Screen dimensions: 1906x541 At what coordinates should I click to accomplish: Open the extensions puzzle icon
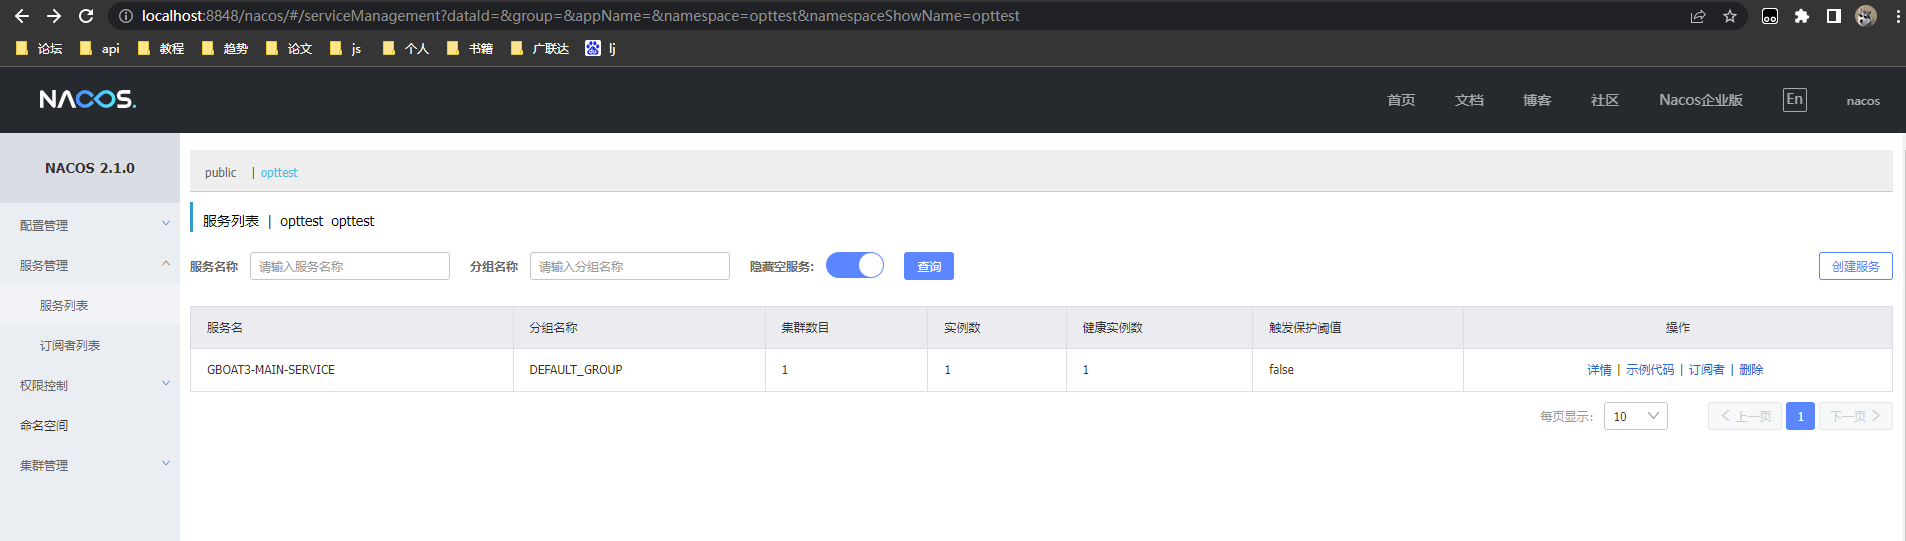click(x=1802, y=16)
